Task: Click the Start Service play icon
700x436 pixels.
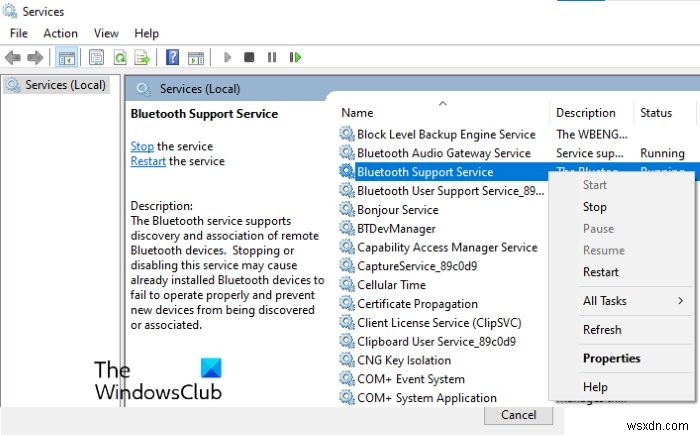Action: pyautogui.click(x=227, y=57)
